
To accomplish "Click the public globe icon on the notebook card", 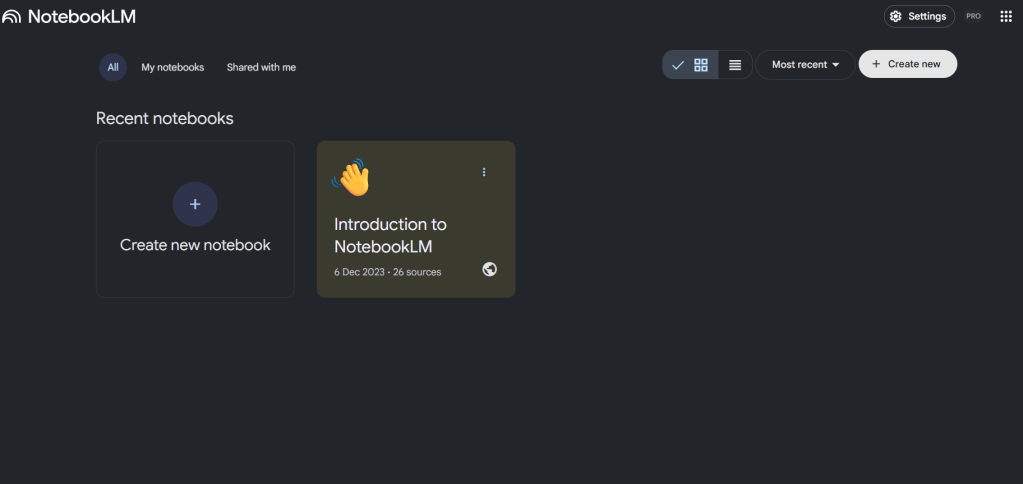I will tap(489, 269).
